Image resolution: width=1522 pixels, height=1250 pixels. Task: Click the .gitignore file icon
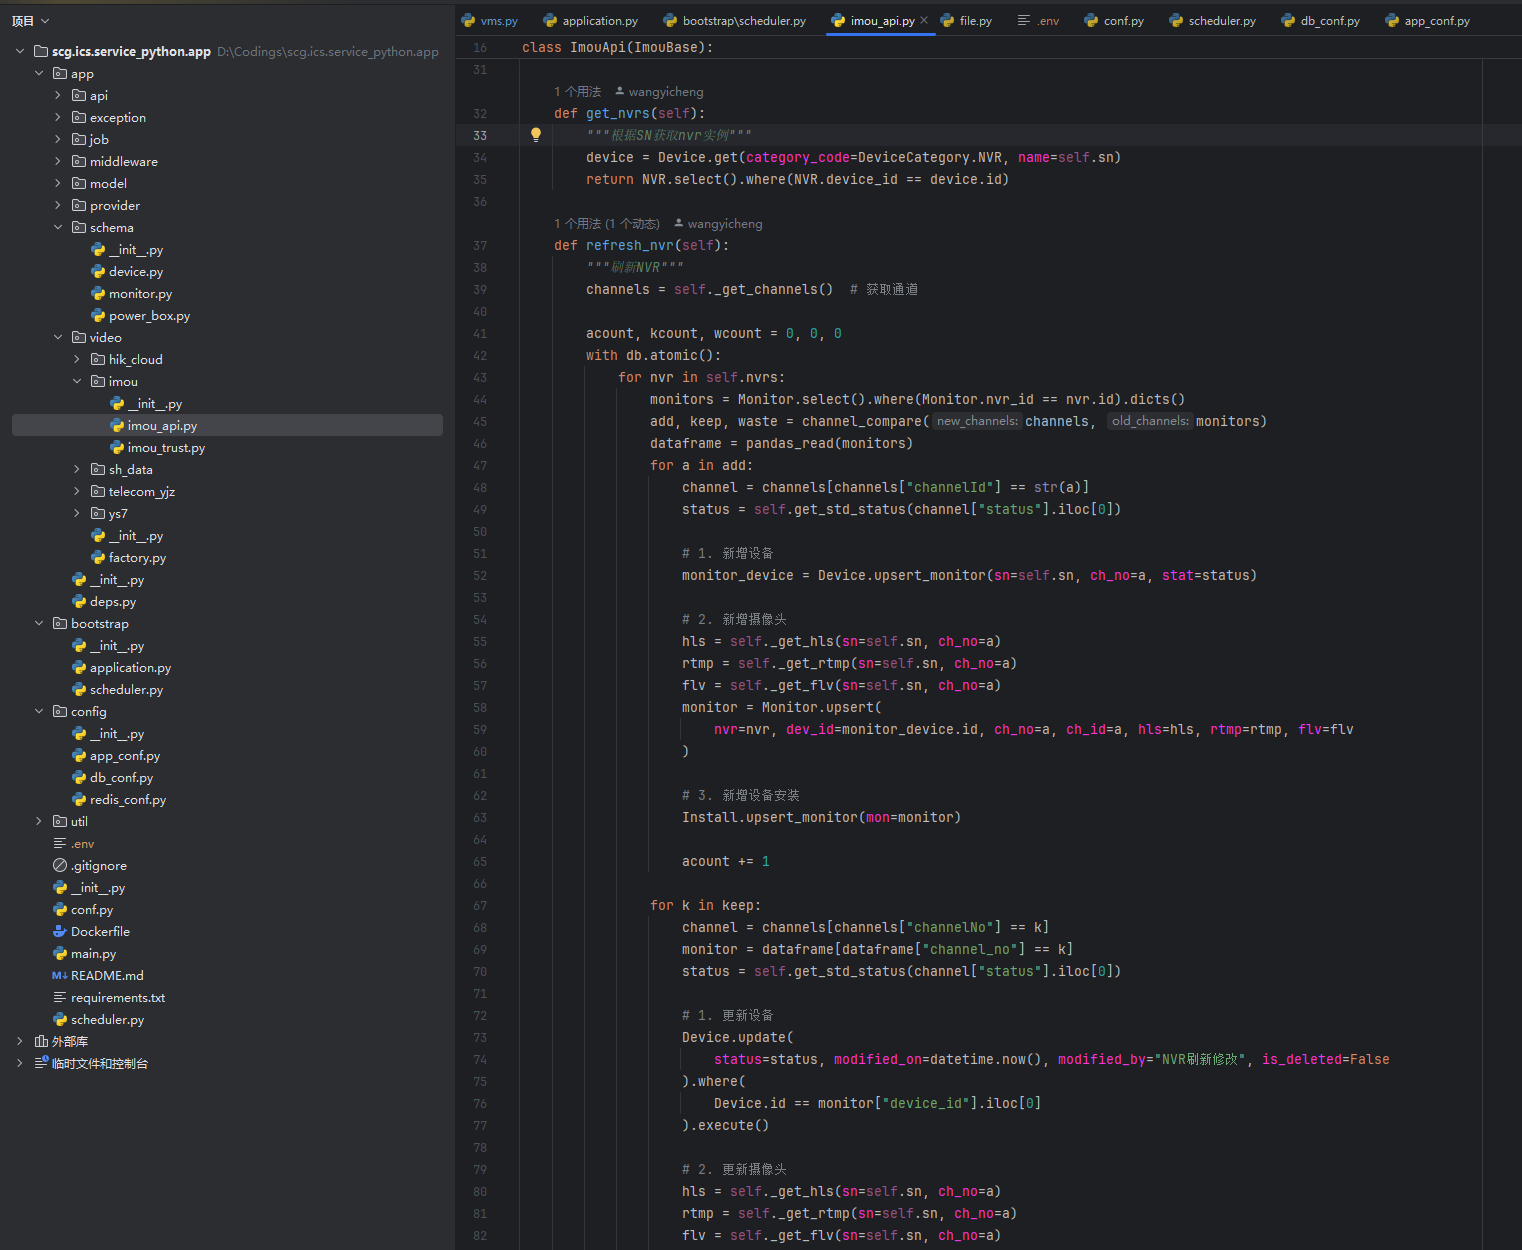tap(60, 865)
